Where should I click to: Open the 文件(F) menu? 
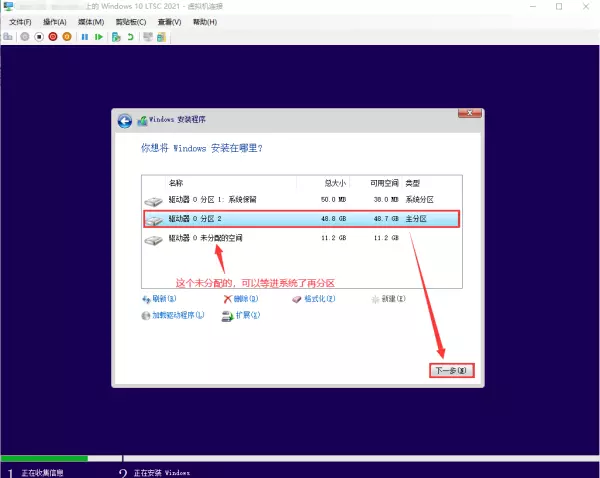(20, 22)
